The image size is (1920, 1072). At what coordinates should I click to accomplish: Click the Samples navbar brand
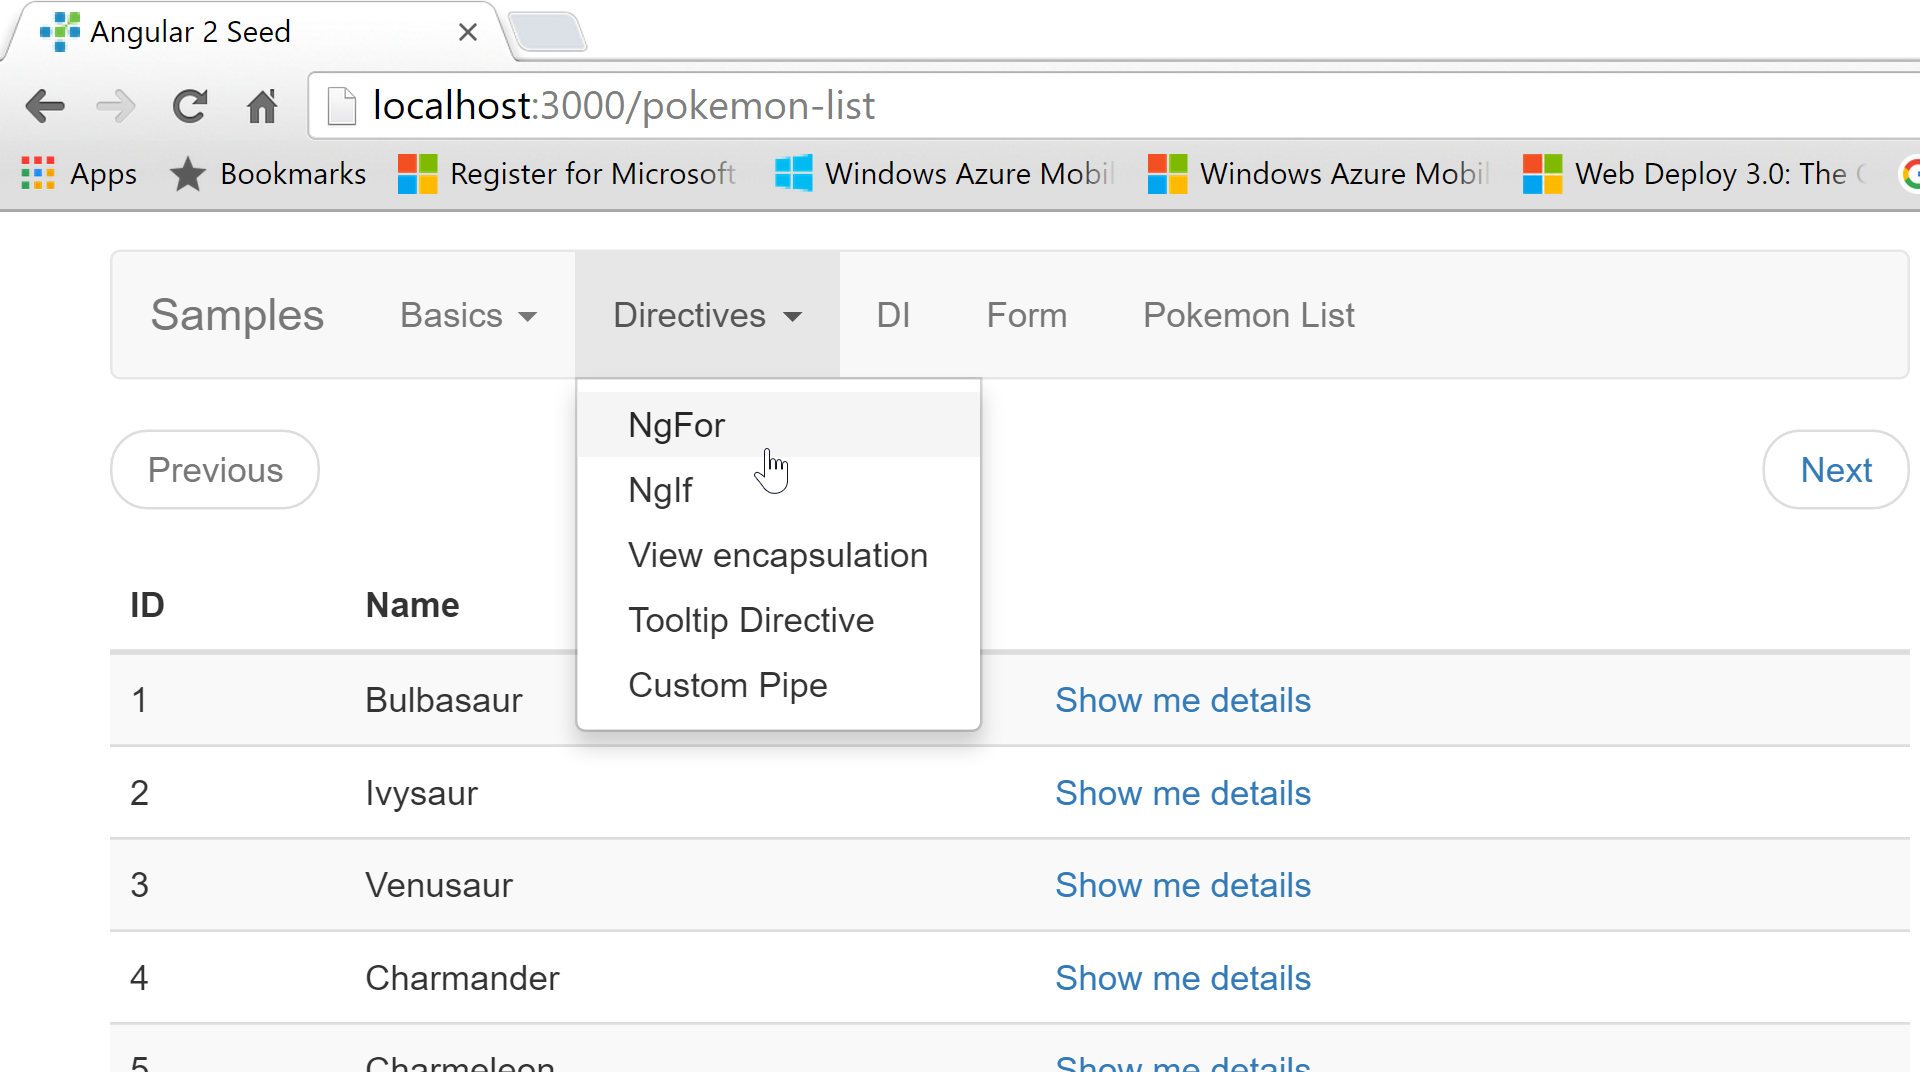pos(237,315)
